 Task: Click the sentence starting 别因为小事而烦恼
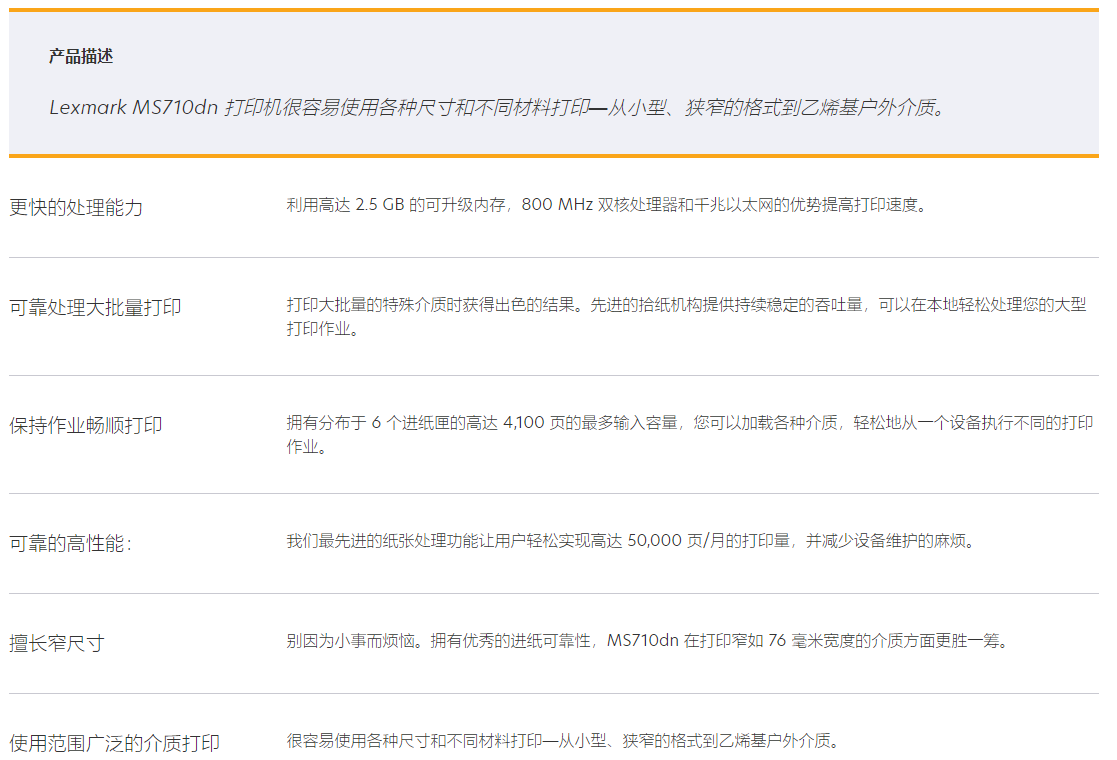coord(648,641)
